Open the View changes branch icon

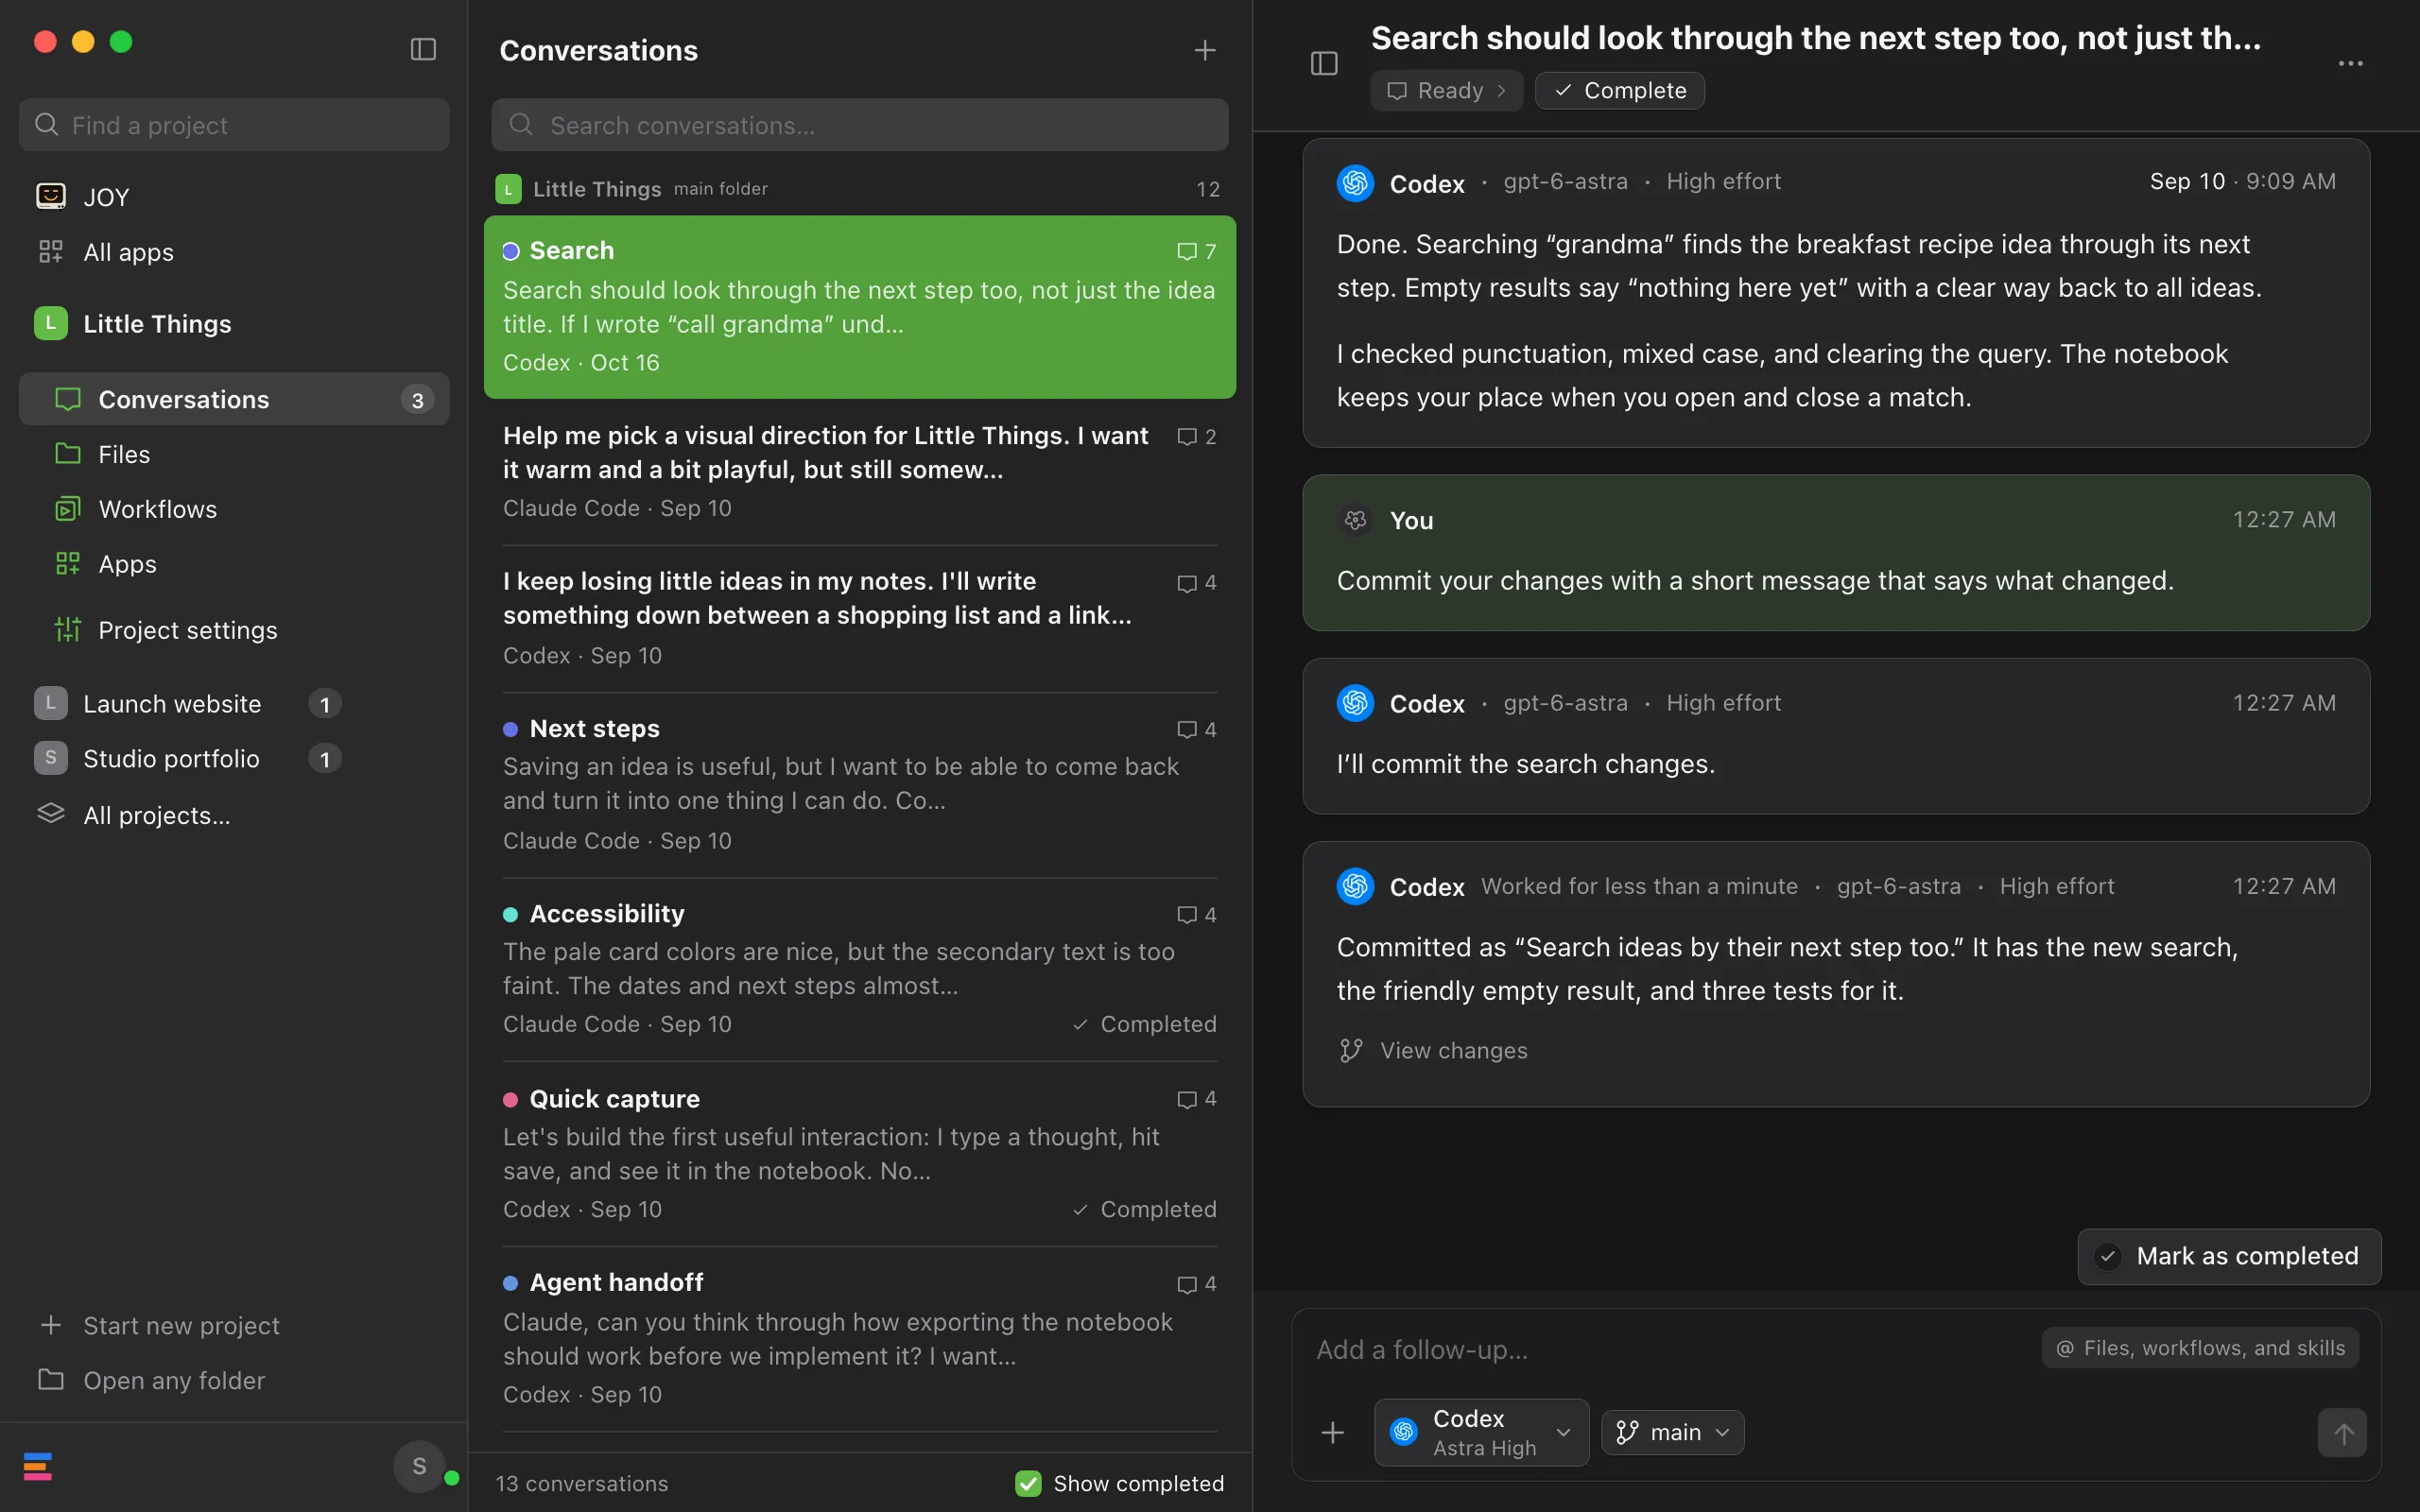(1351, 1050)
